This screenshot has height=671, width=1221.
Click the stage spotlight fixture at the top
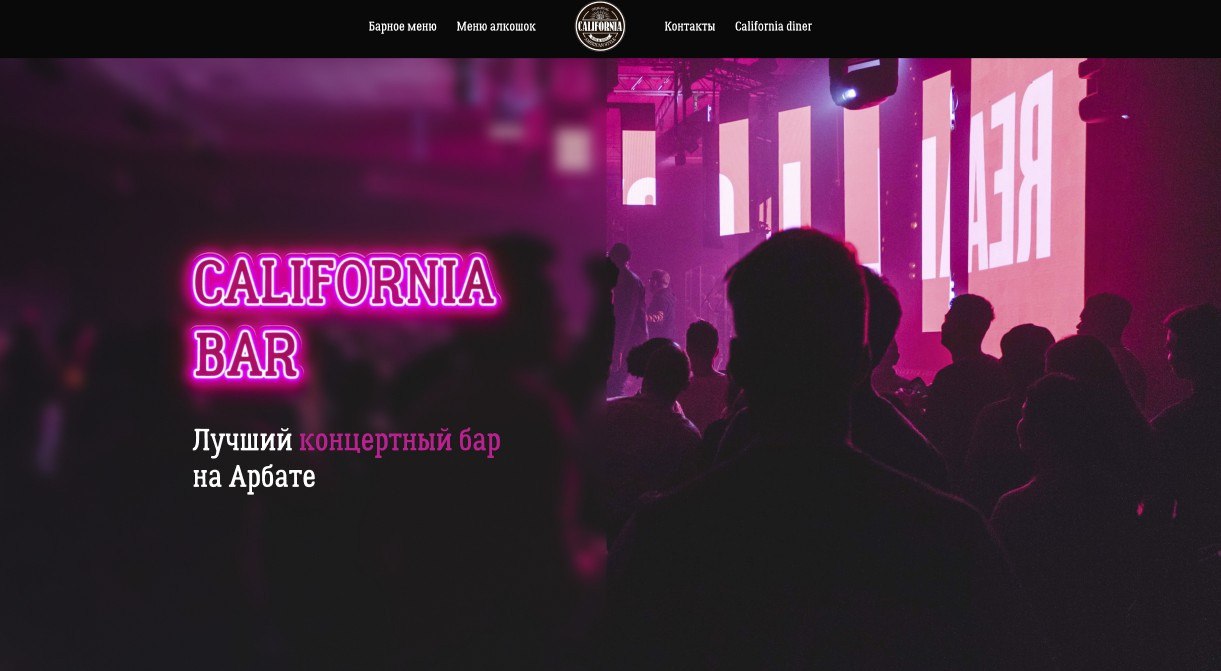pos(862,82)
